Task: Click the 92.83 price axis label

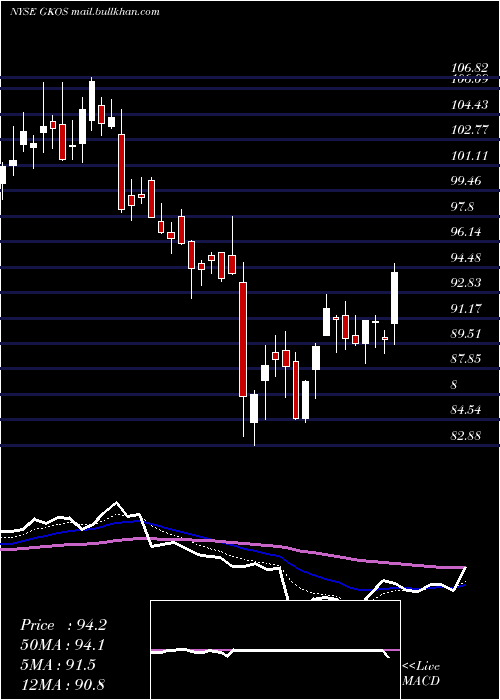Action: click(466, 283)
